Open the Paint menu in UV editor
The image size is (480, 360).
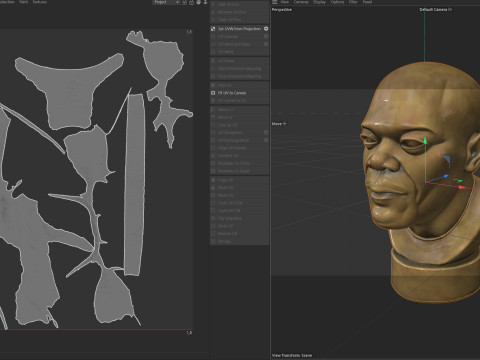pos(23,2)
